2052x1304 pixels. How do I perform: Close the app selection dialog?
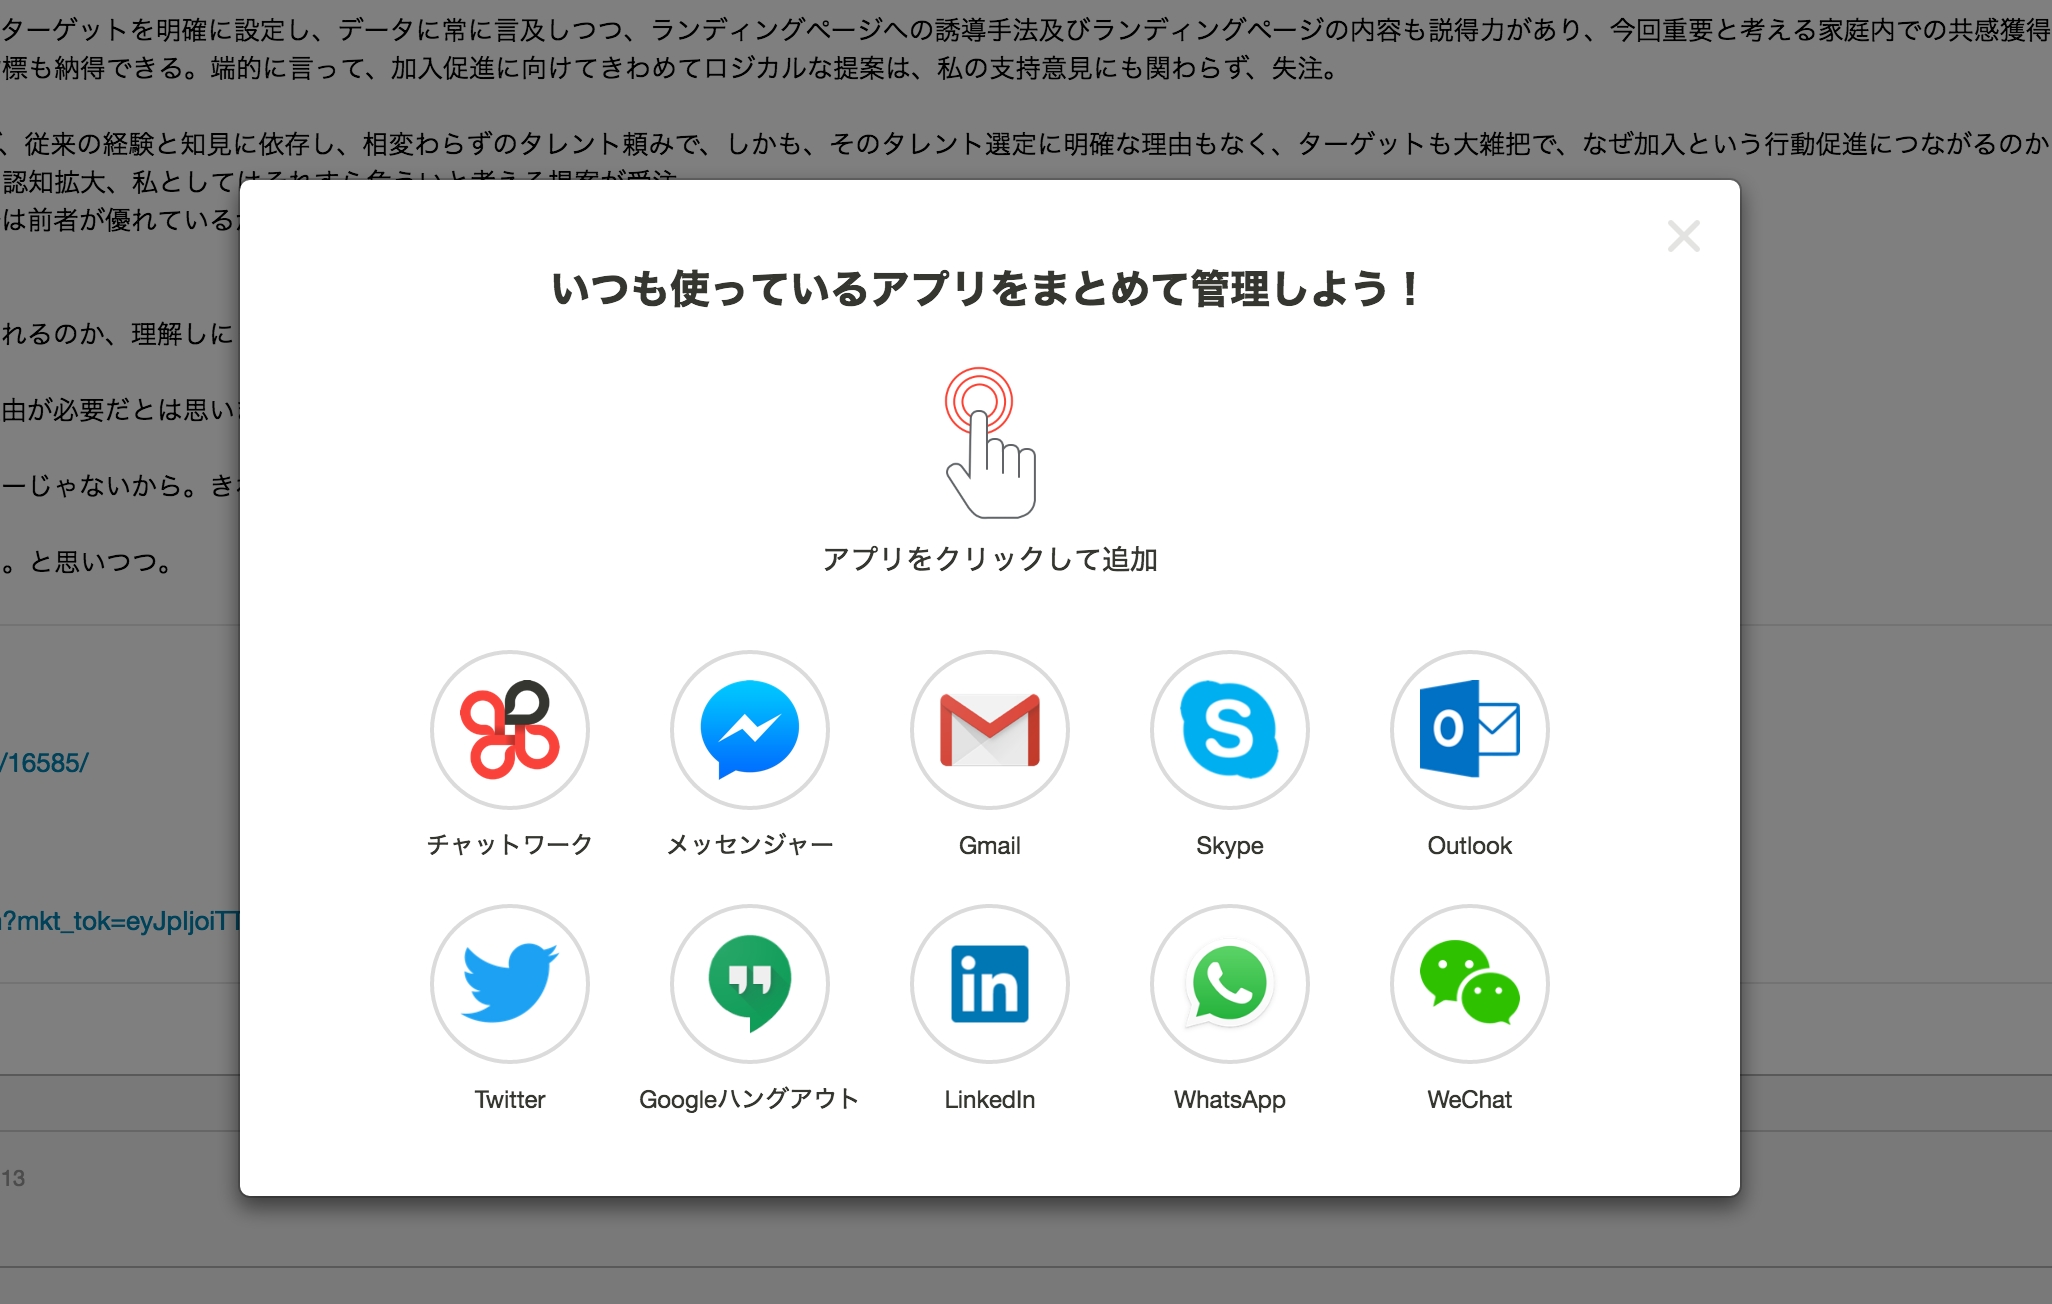click(x=1684, y=236)
